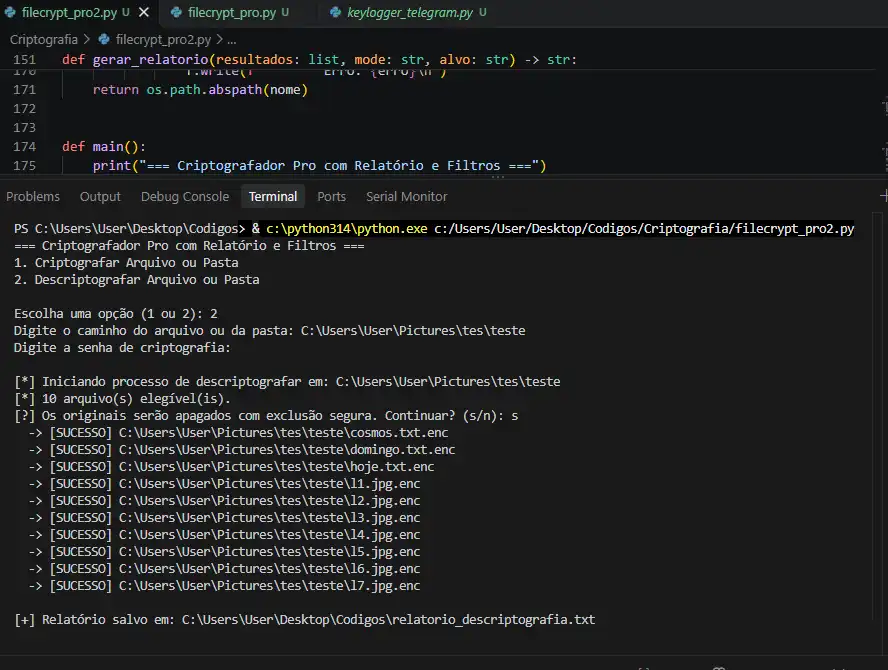Click the Python file icon in breadcrumb
This screenshot has width=888, height=670.
pyautogui.click(x=104, y=40)
